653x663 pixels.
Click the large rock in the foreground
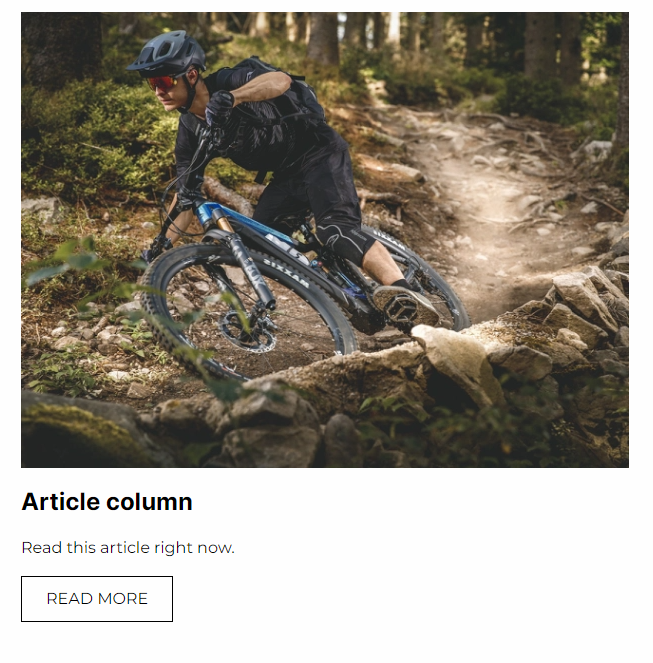point(459,364)
